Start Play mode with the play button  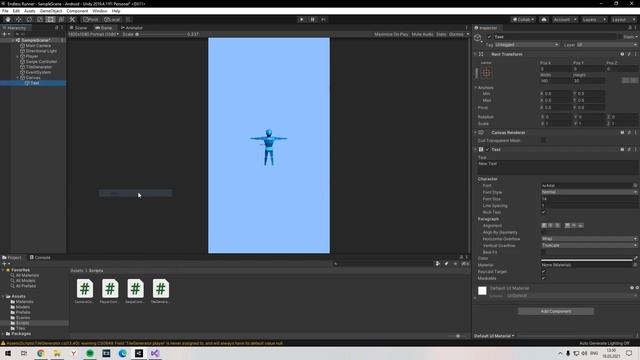coord(302,20)
